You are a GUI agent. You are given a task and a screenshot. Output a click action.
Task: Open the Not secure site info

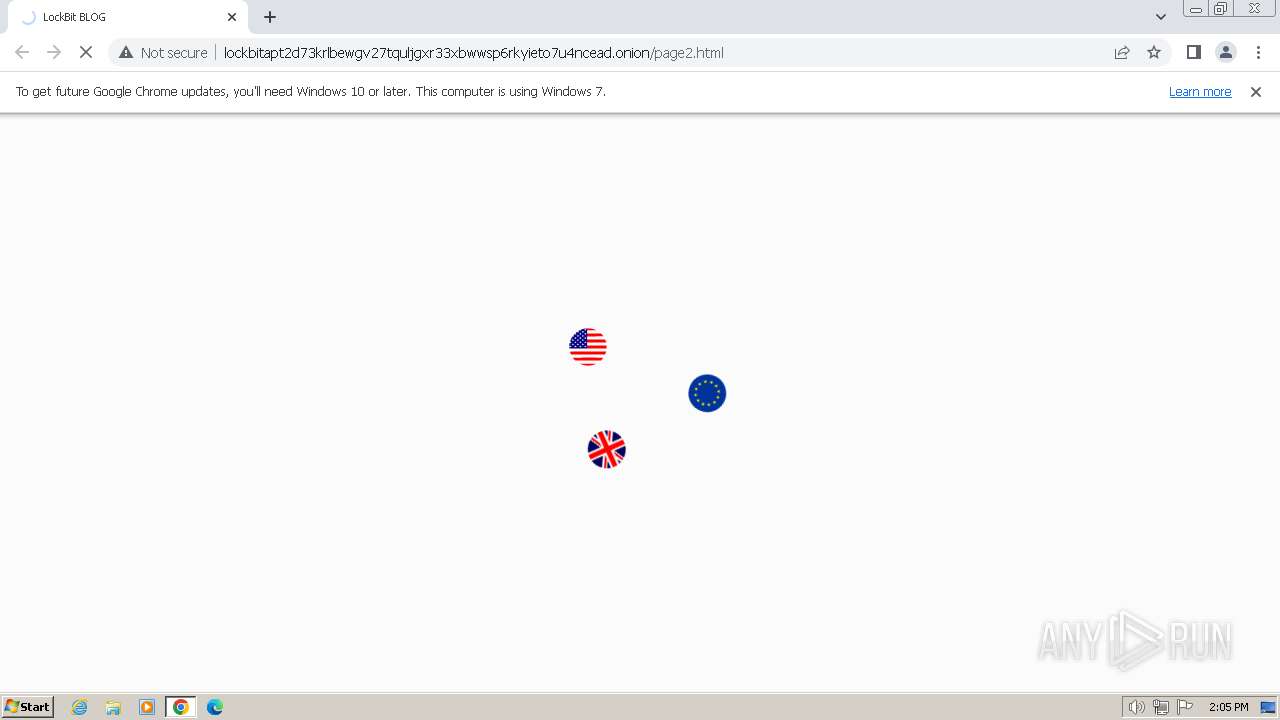click(x=163, y=52)
